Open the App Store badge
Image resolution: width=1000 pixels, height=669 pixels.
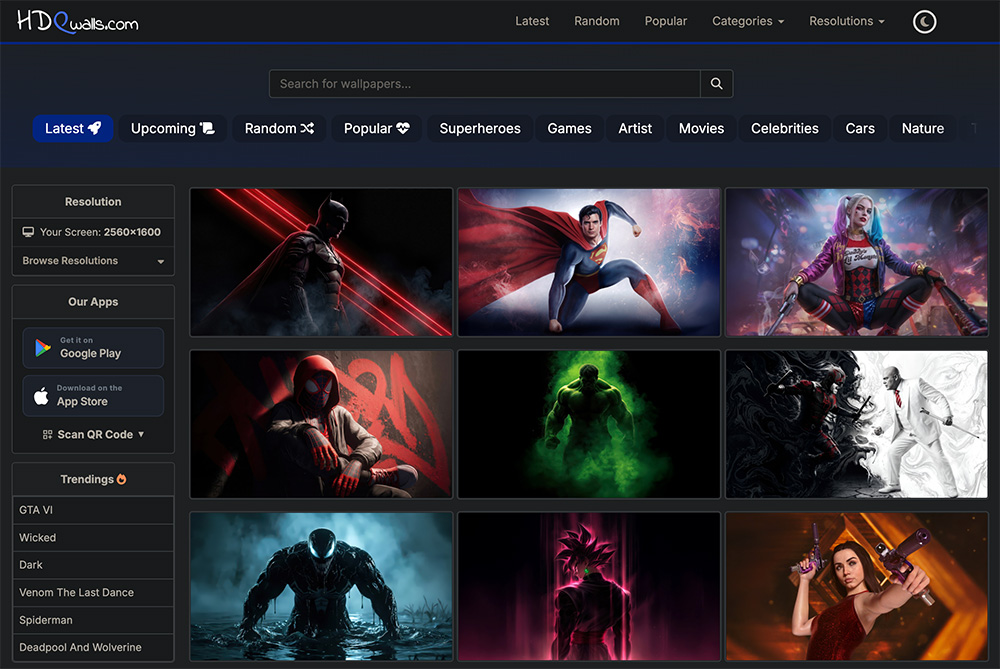coord(93,396)
